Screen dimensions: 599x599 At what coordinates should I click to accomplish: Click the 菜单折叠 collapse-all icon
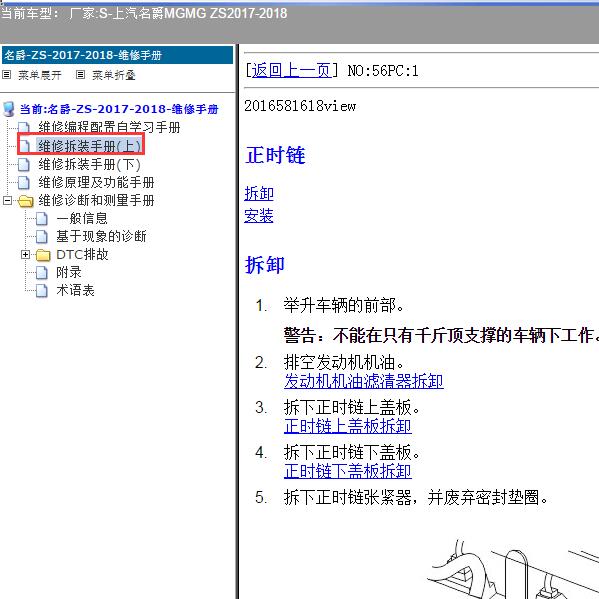[80, 75]
